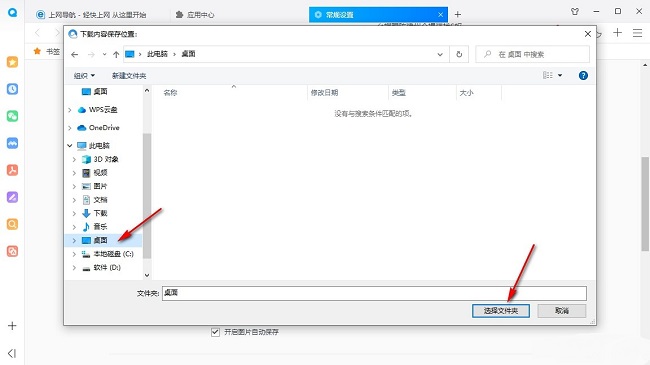Click the browser logo at top left
Screen dimensions: 650x365
click(12, 12)
